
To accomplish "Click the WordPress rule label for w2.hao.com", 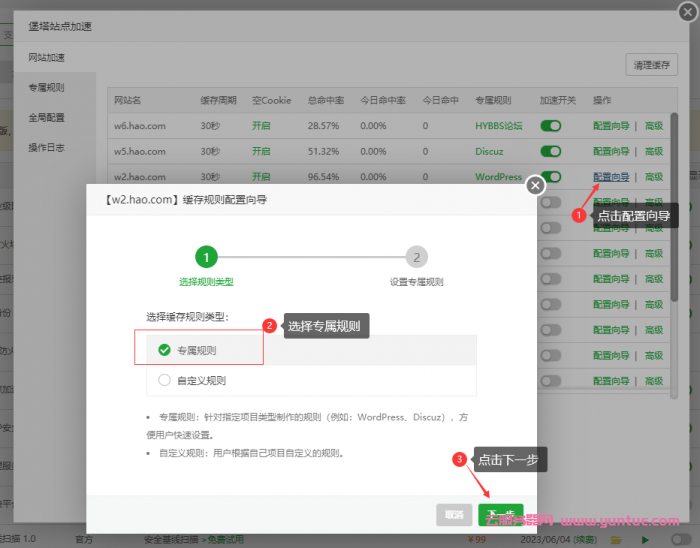I will click(498, 177).
